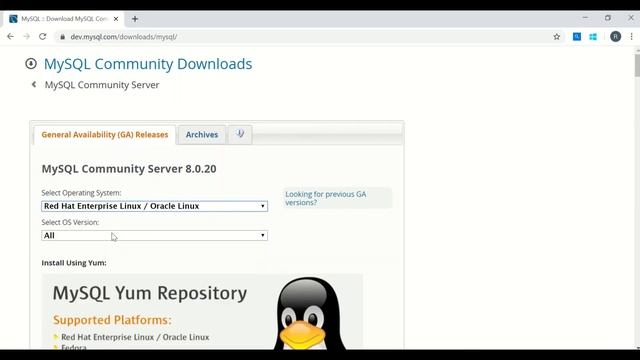This screenshot has width=640, height=360.
Task: Open the development releases tab icon
Action: coord(240,134)
